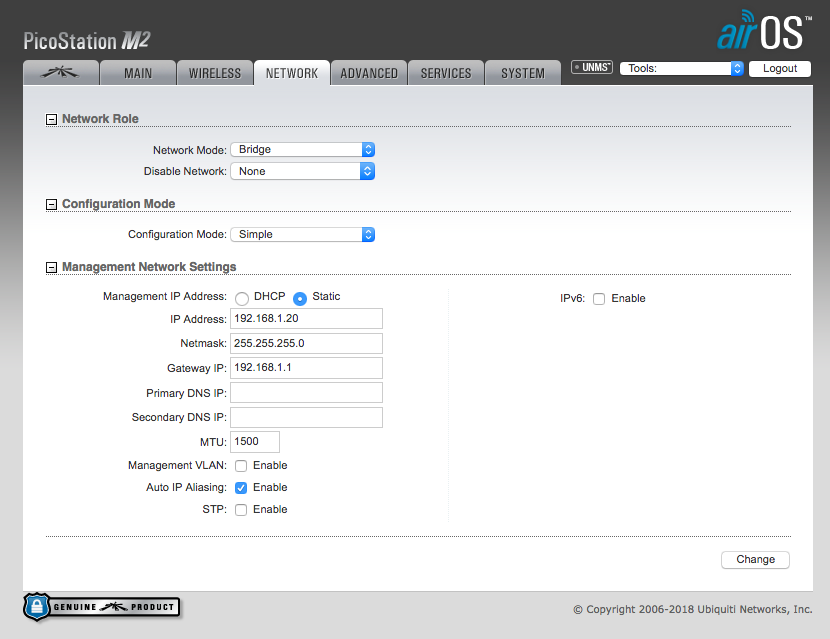Collapse Management Network Settings section
This screenshot has height=639, width=830.
(51, 267)
